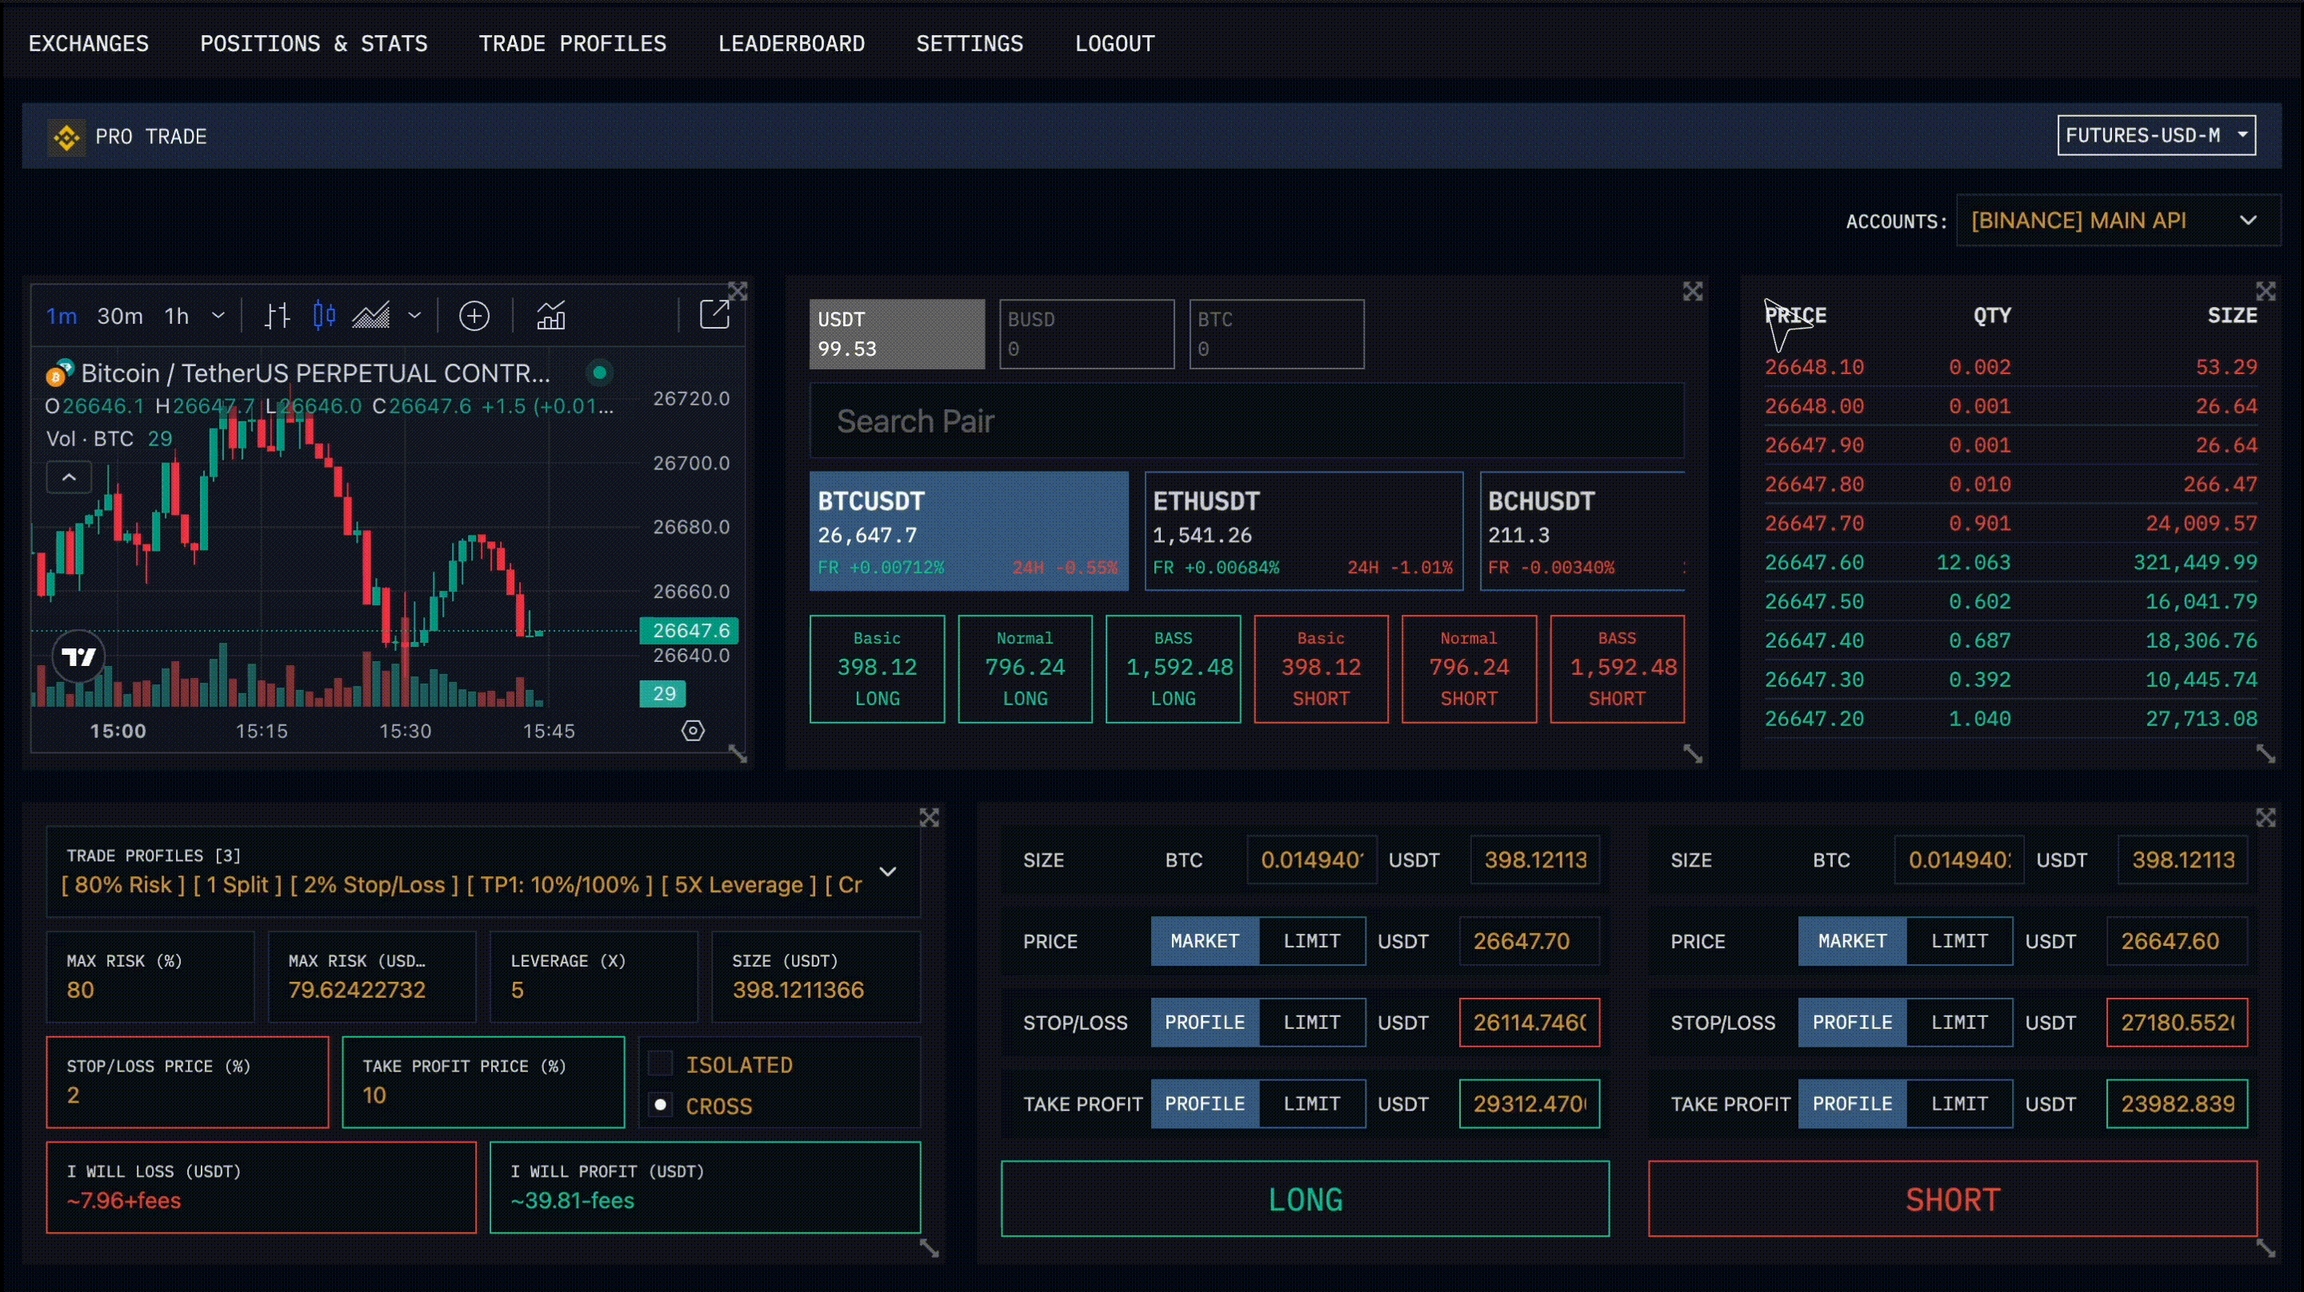Select the bars chart style icon
Viewport: 2304px width, 1292px height.
277,316
